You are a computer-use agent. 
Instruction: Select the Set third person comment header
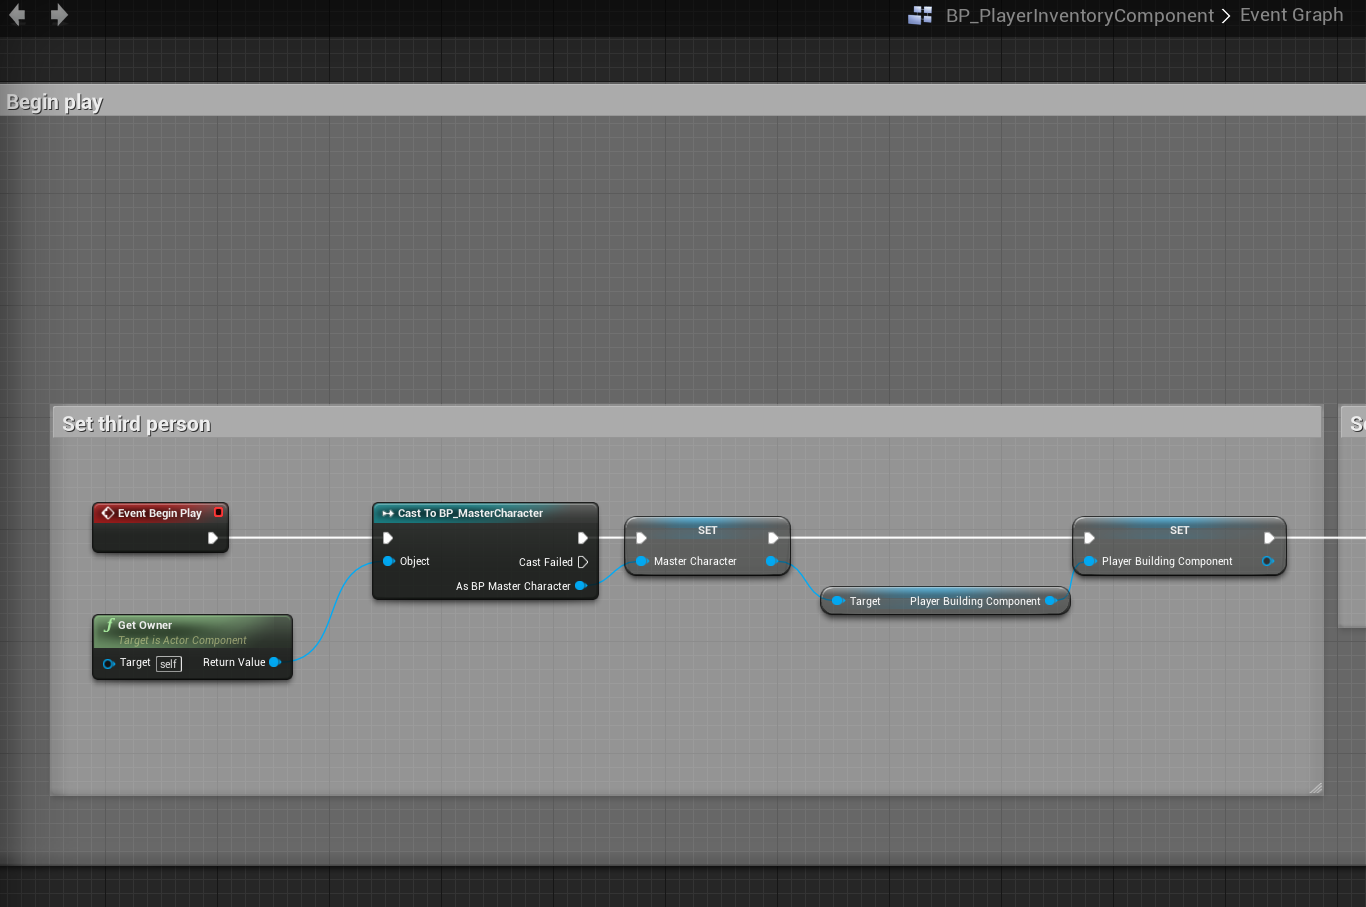pos(136,424)
